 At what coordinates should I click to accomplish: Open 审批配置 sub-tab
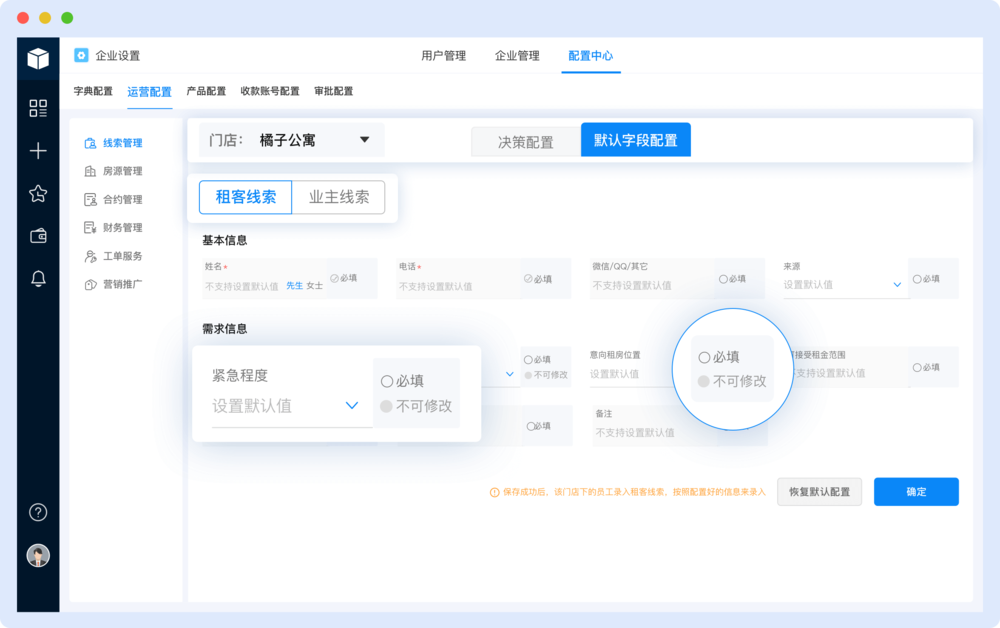tap(334, 91)
